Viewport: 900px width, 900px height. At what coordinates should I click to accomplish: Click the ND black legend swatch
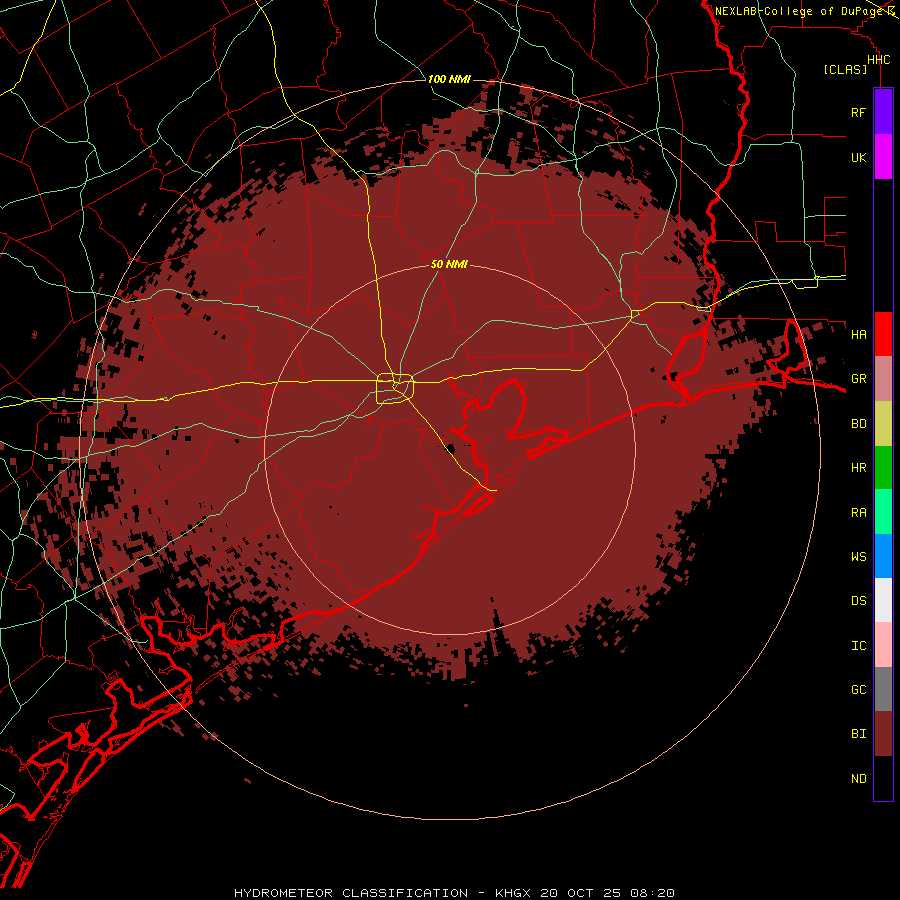883,778
